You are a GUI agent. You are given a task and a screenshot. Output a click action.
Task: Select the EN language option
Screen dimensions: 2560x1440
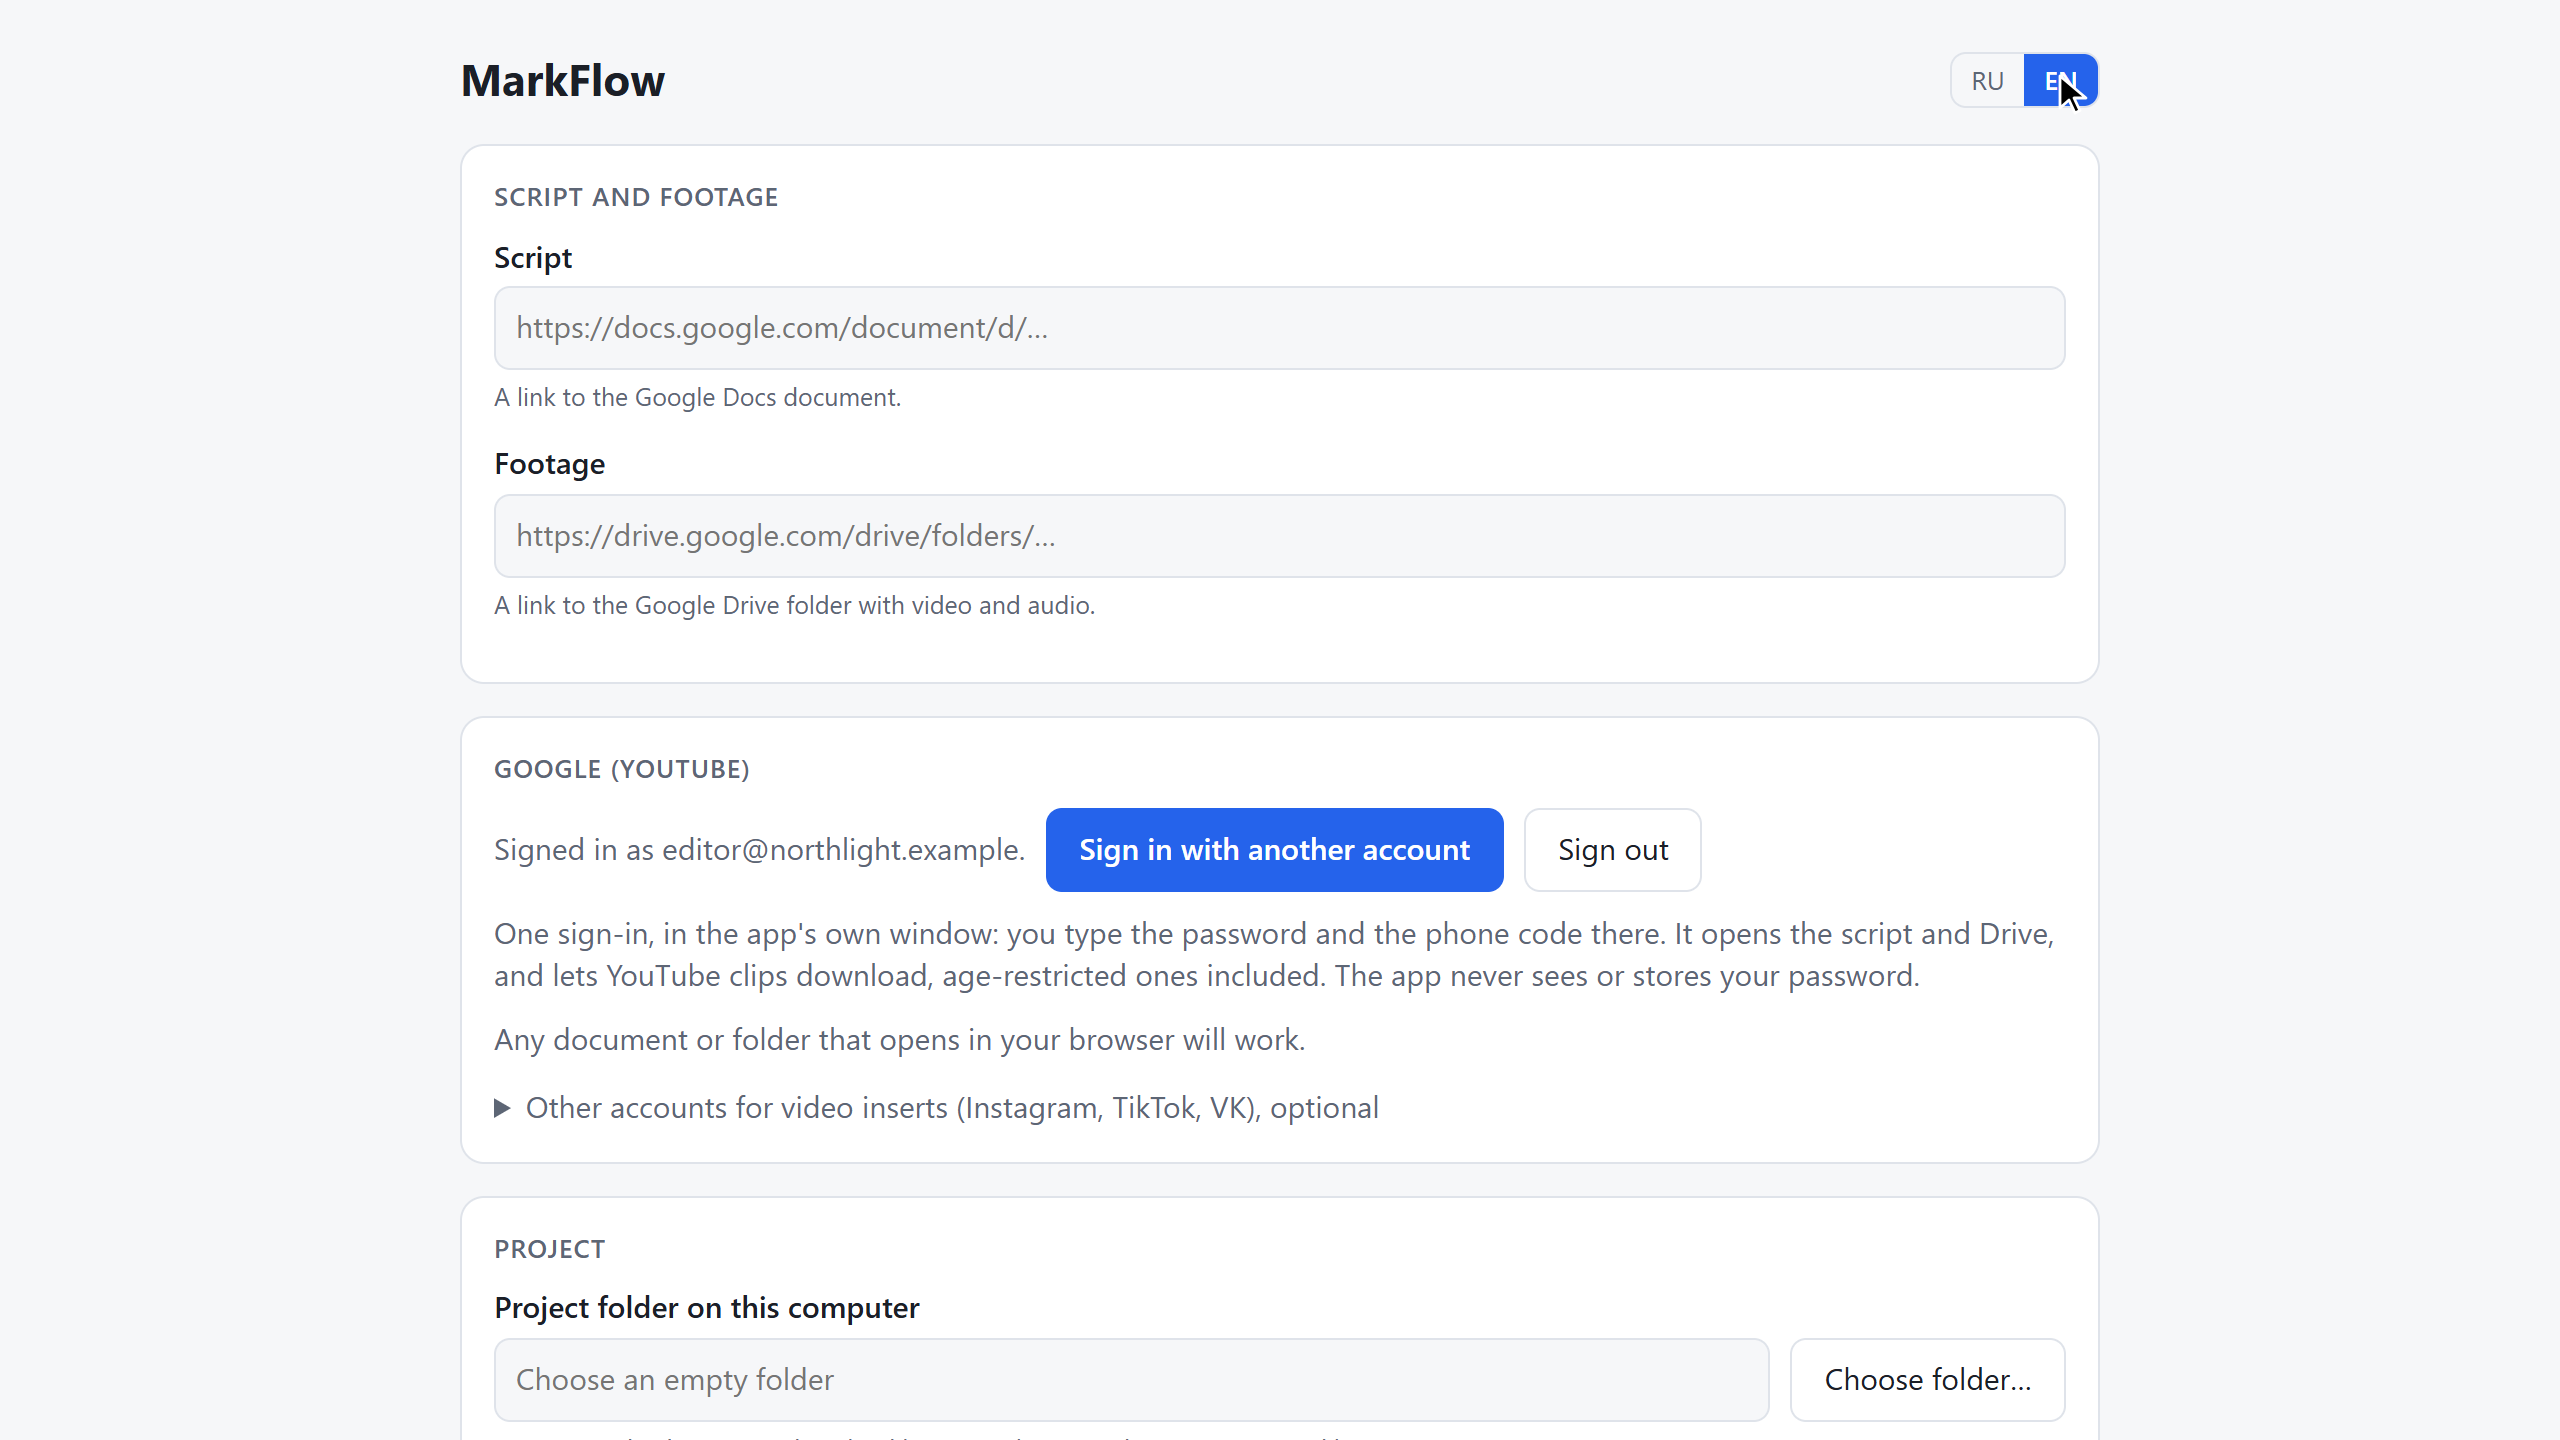2060,81
